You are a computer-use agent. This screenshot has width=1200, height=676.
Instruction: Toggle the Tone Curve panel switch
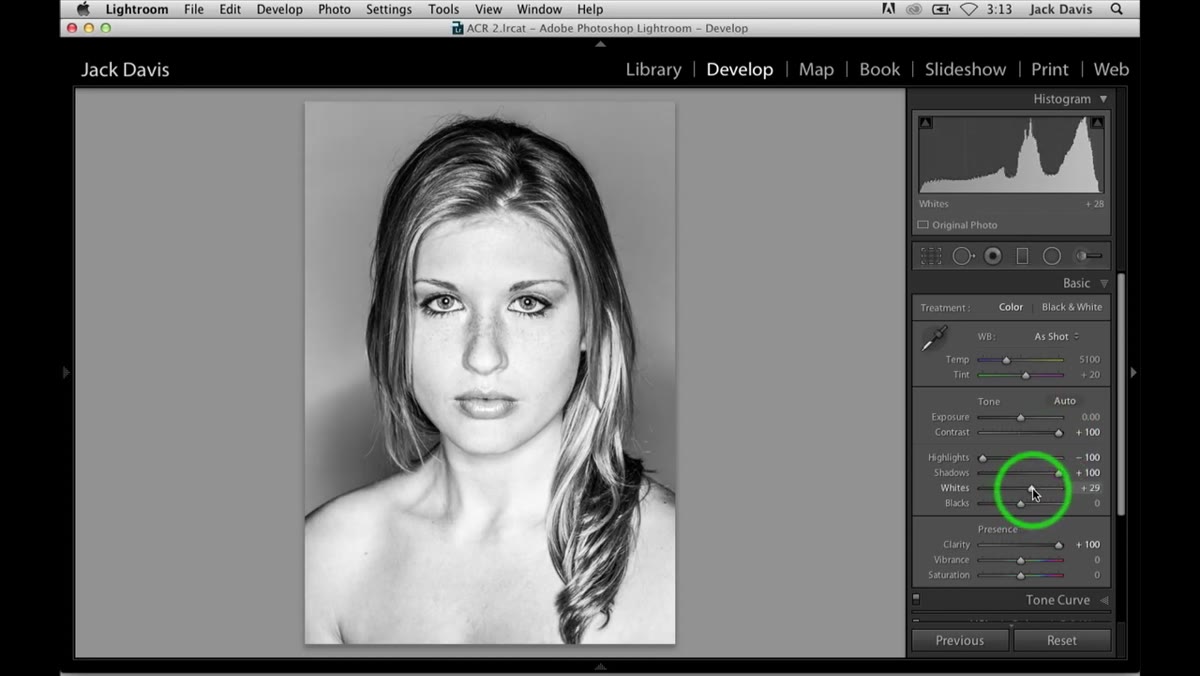pyautogui.click(x=916, y=600)
